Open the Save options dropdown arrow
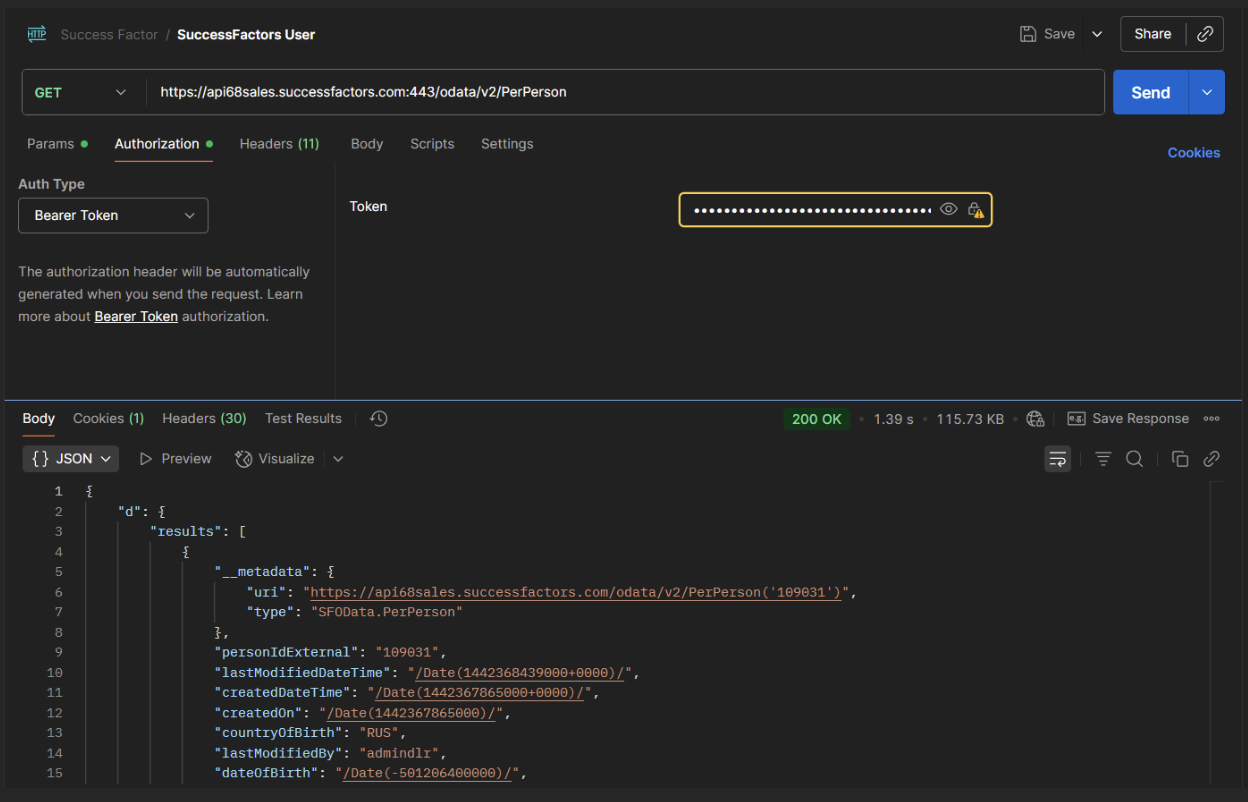Viewport: 1248px width, 802px height. point(1097,34)
